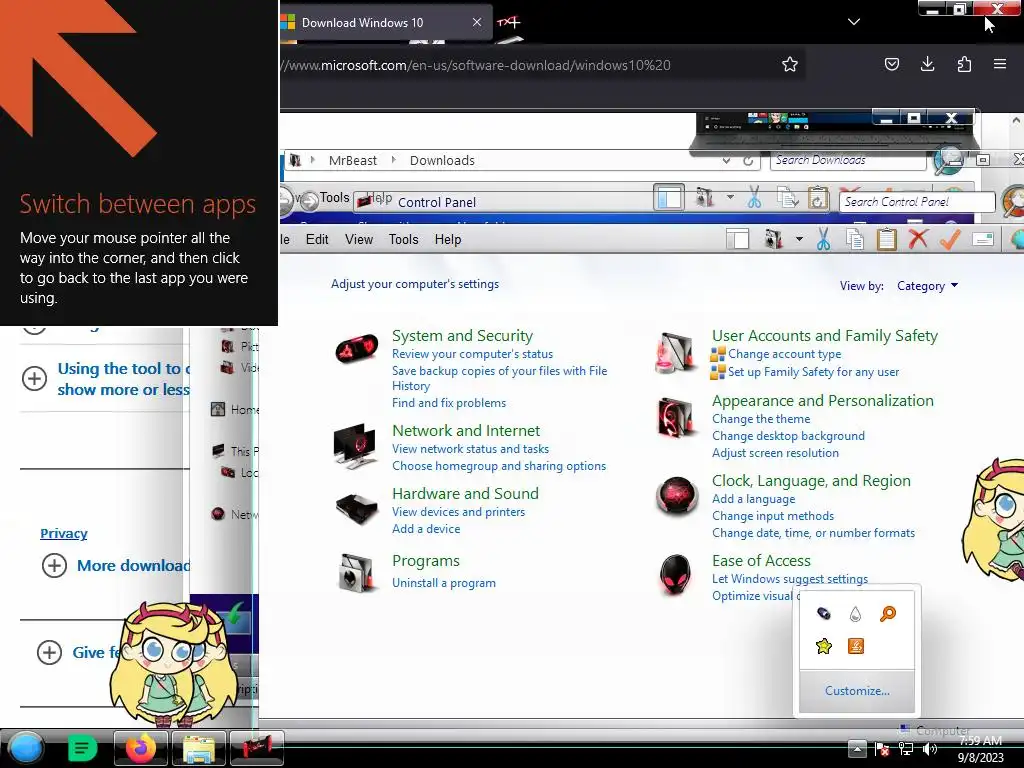Click the Find and fix problems link
Image resolution: width=1024 pixels, height=768 pixels.
click(x=449, y=403)
